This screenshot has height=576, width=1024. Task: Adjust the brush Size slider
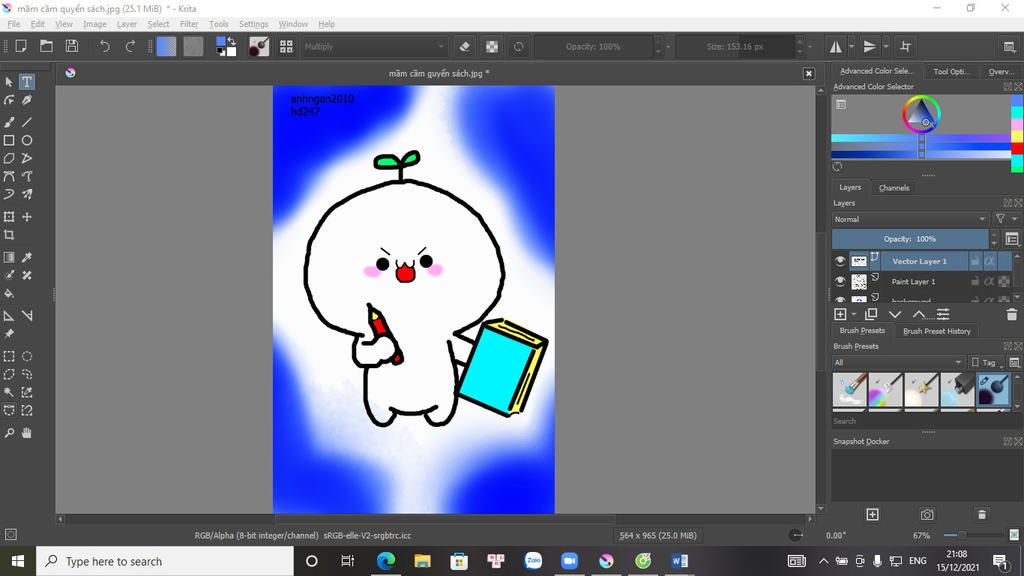[x=735, y=46]
